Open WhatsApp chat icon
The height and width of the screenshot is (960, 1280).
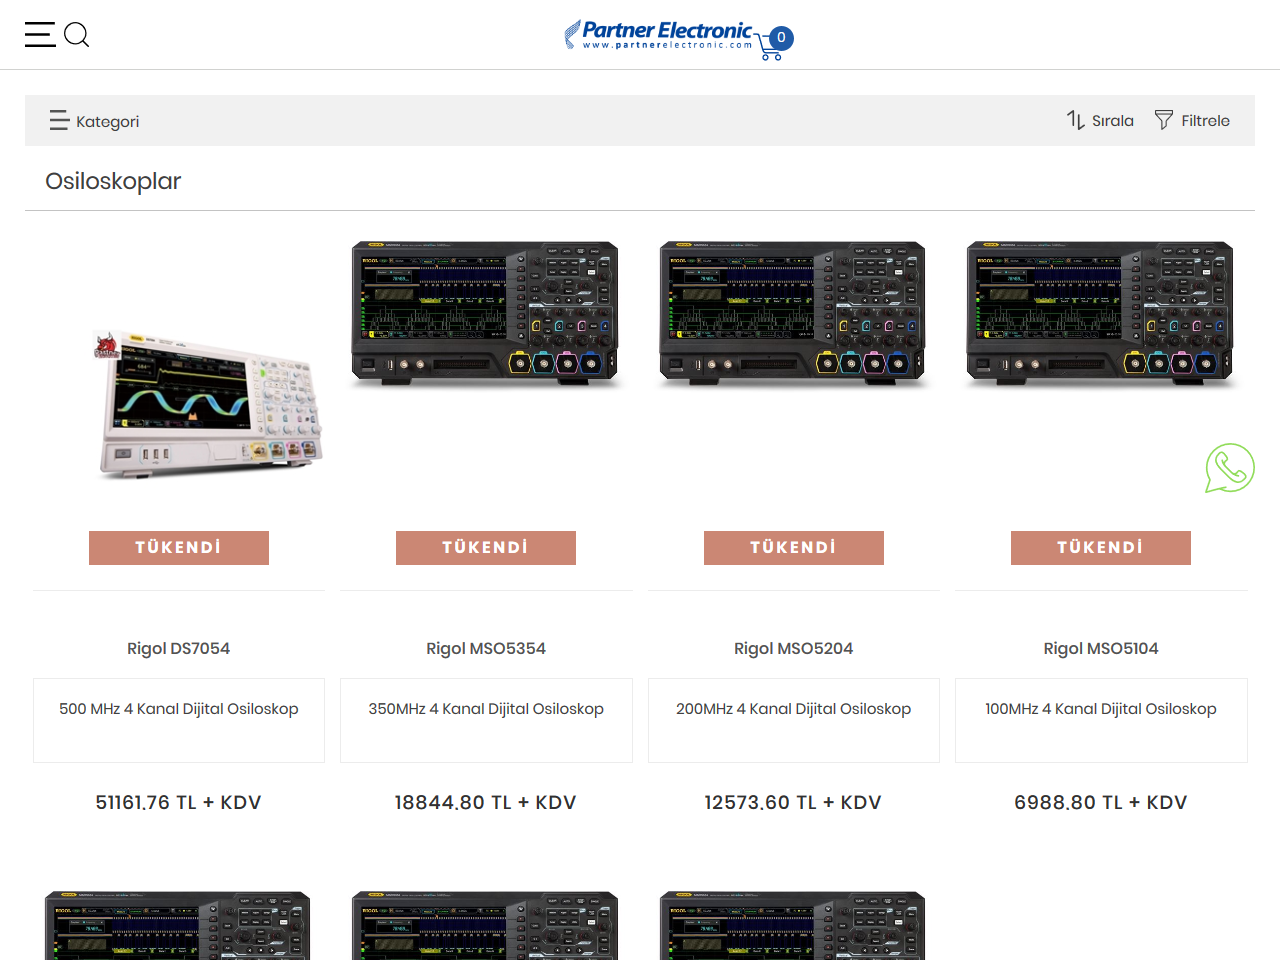point(1230,468)
